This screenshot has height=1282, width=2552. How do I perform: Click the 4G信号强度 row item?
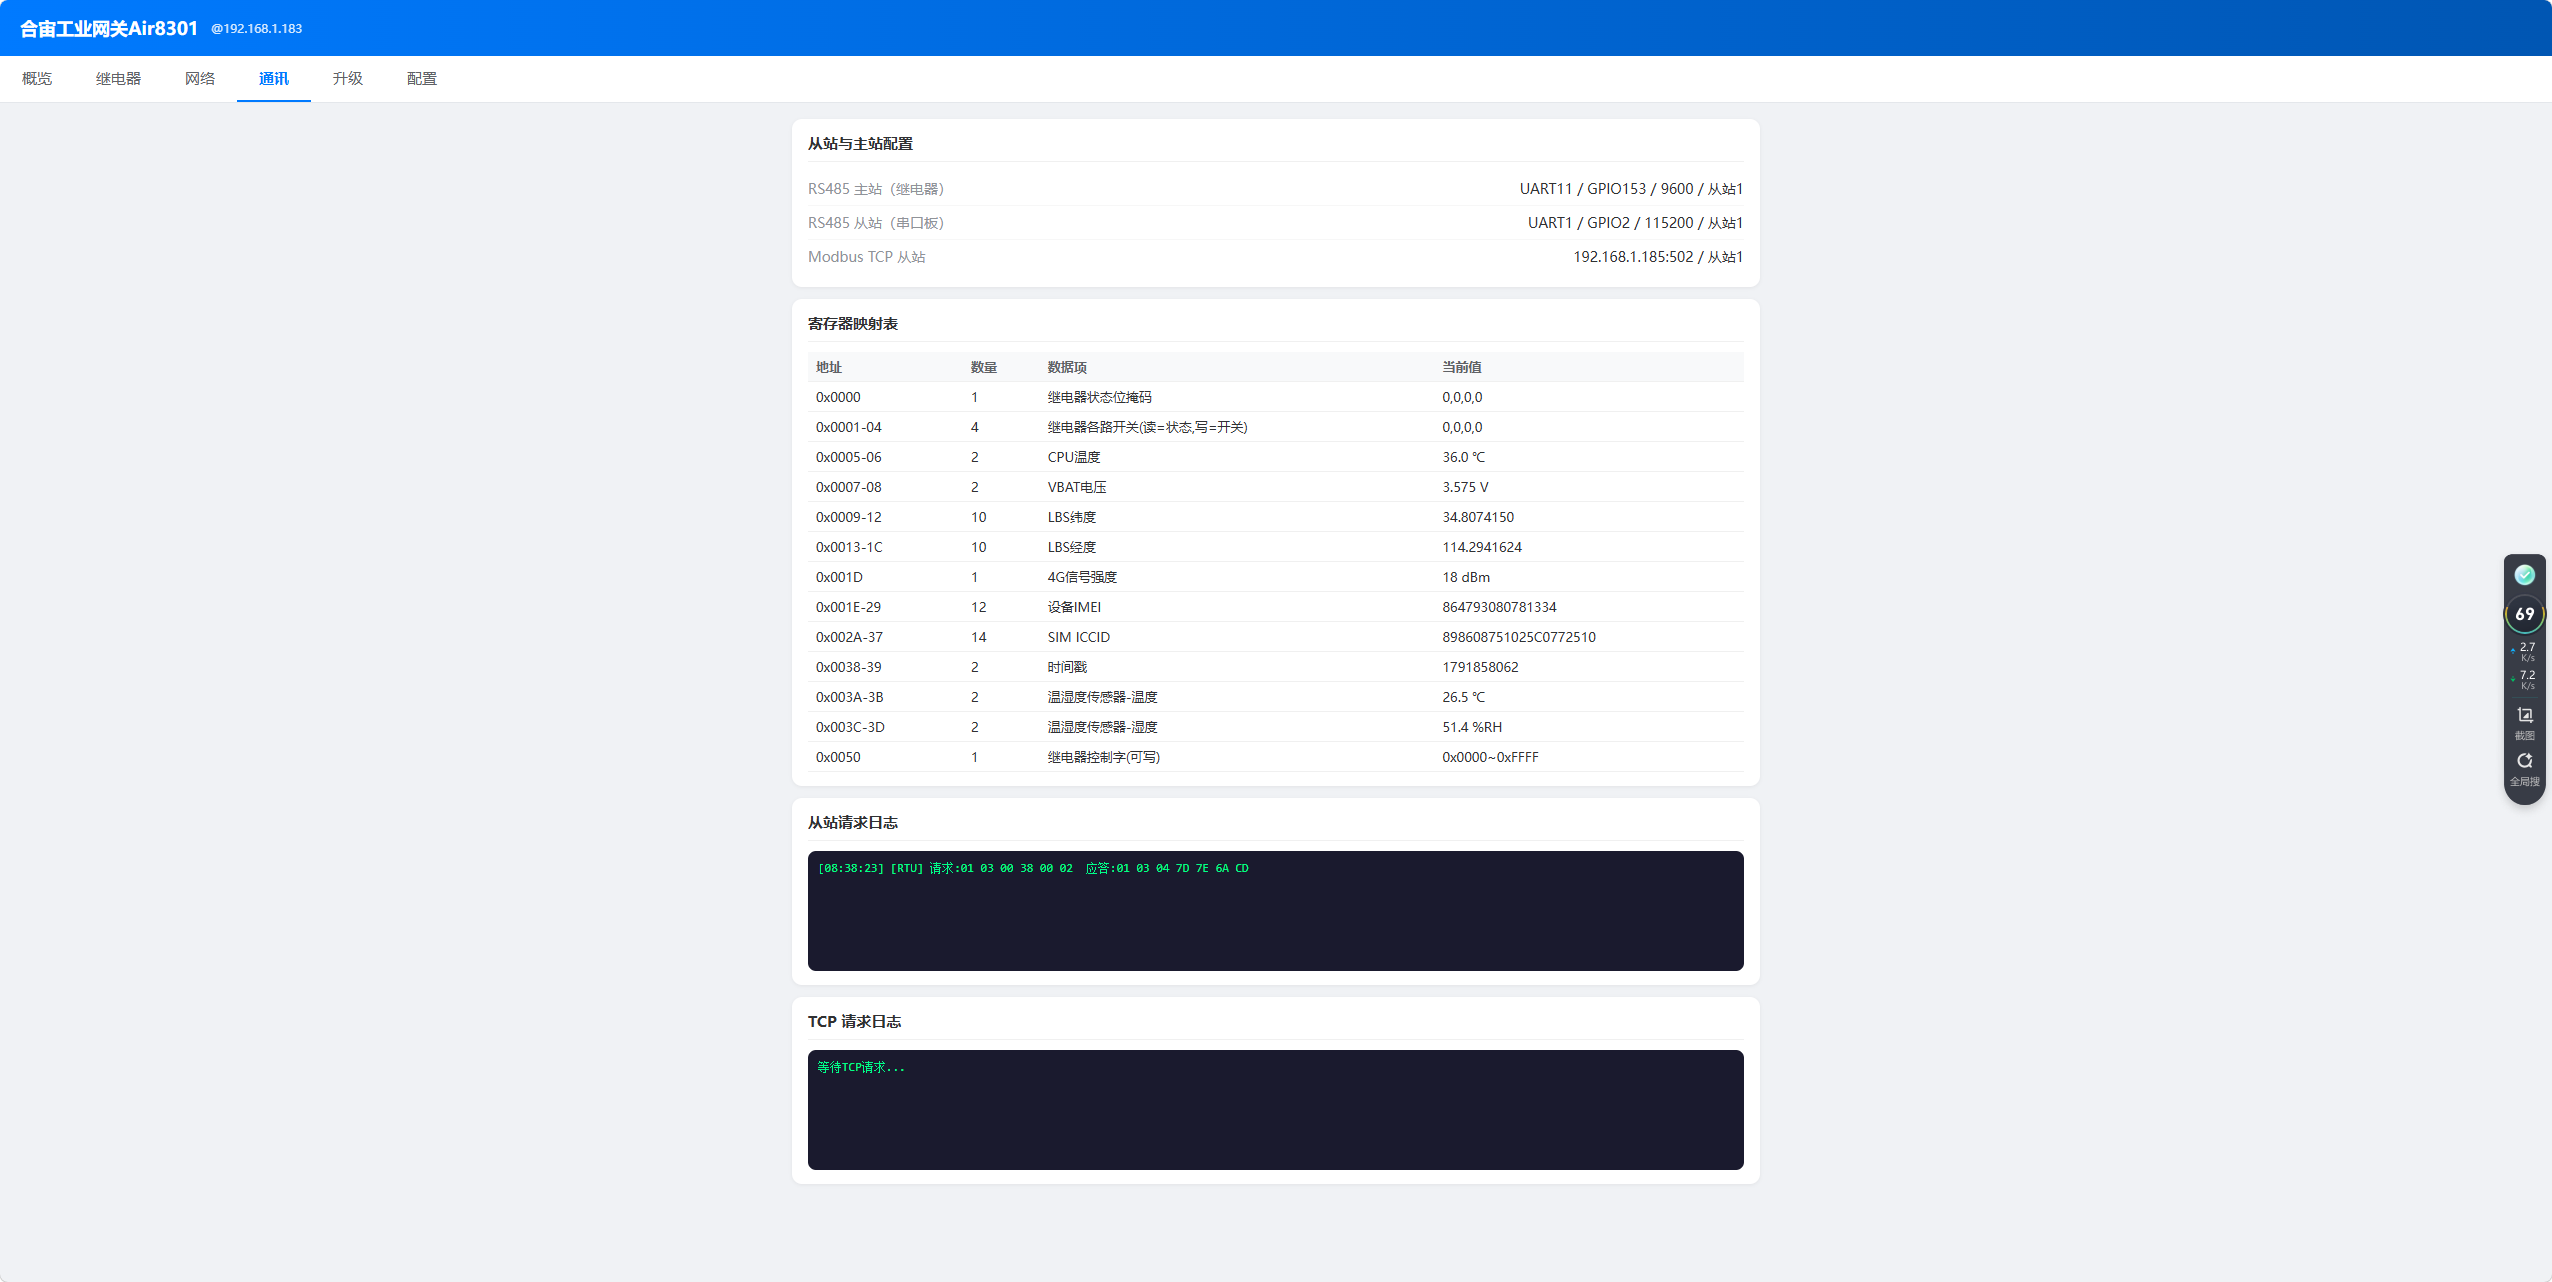(1082, 577)
